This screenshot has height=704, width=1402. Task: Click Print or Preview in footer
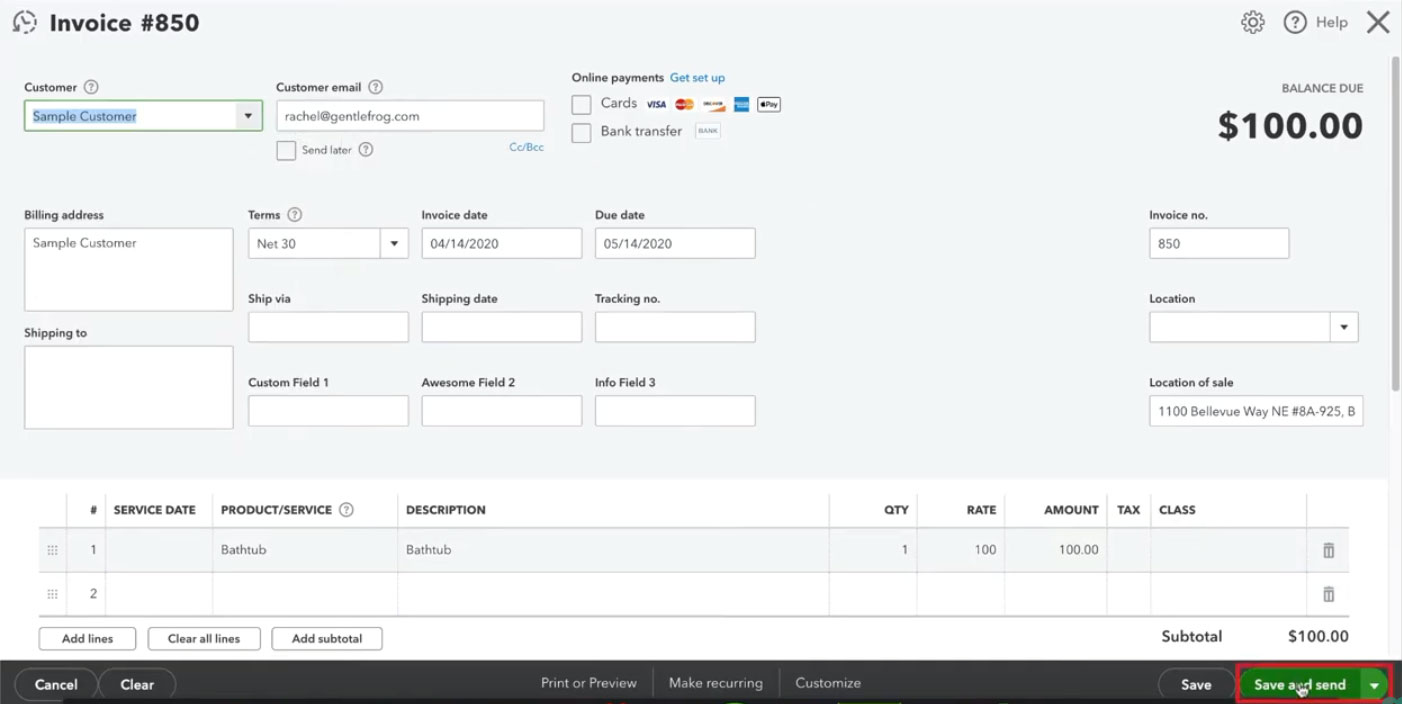pyautogui.click(x=589, y=683)
